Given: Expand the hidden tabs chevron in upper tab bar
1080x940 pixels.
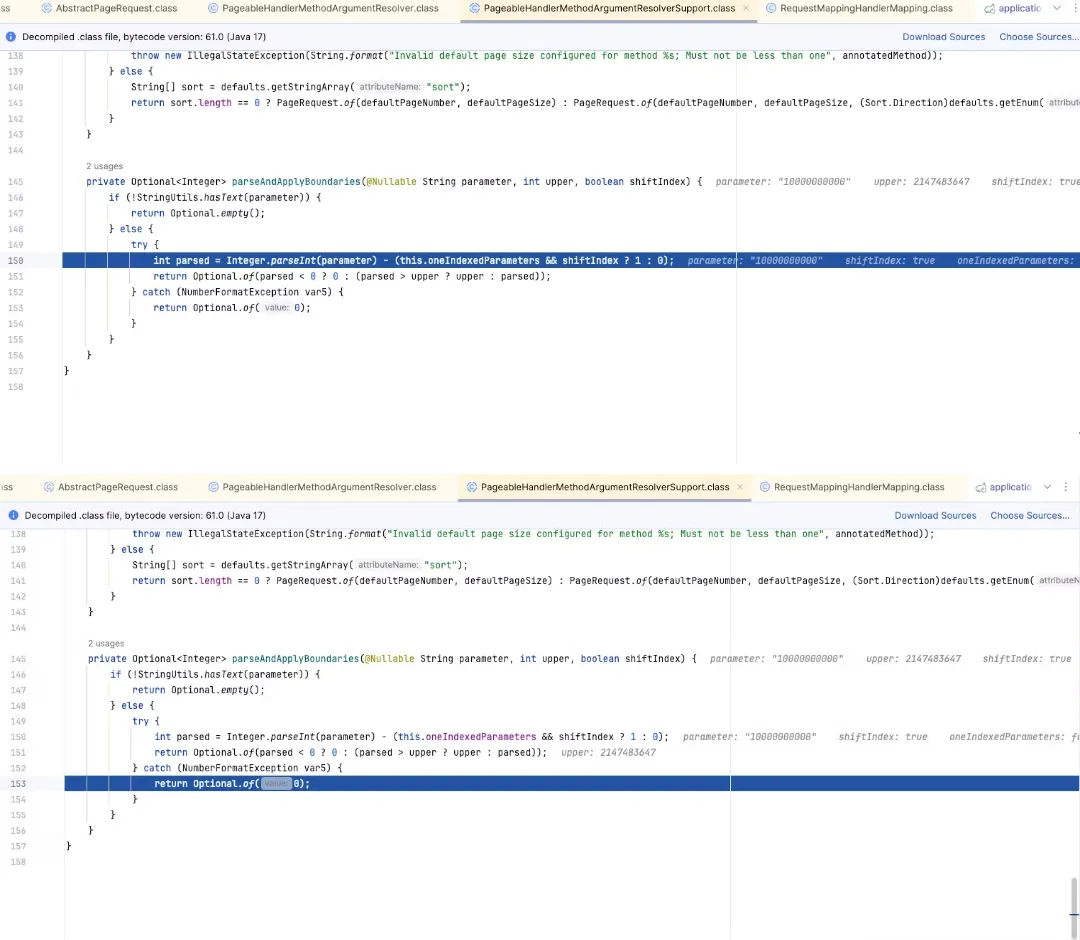Looking at the screenshot, I should [x=1057, y=8].
